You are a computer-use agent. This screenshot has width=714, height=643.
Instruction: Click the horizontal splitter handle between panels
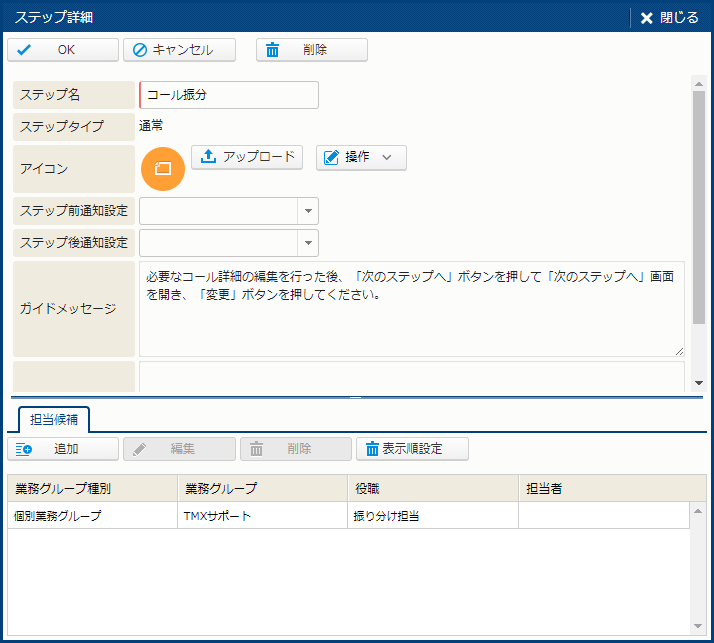point(356,397)
